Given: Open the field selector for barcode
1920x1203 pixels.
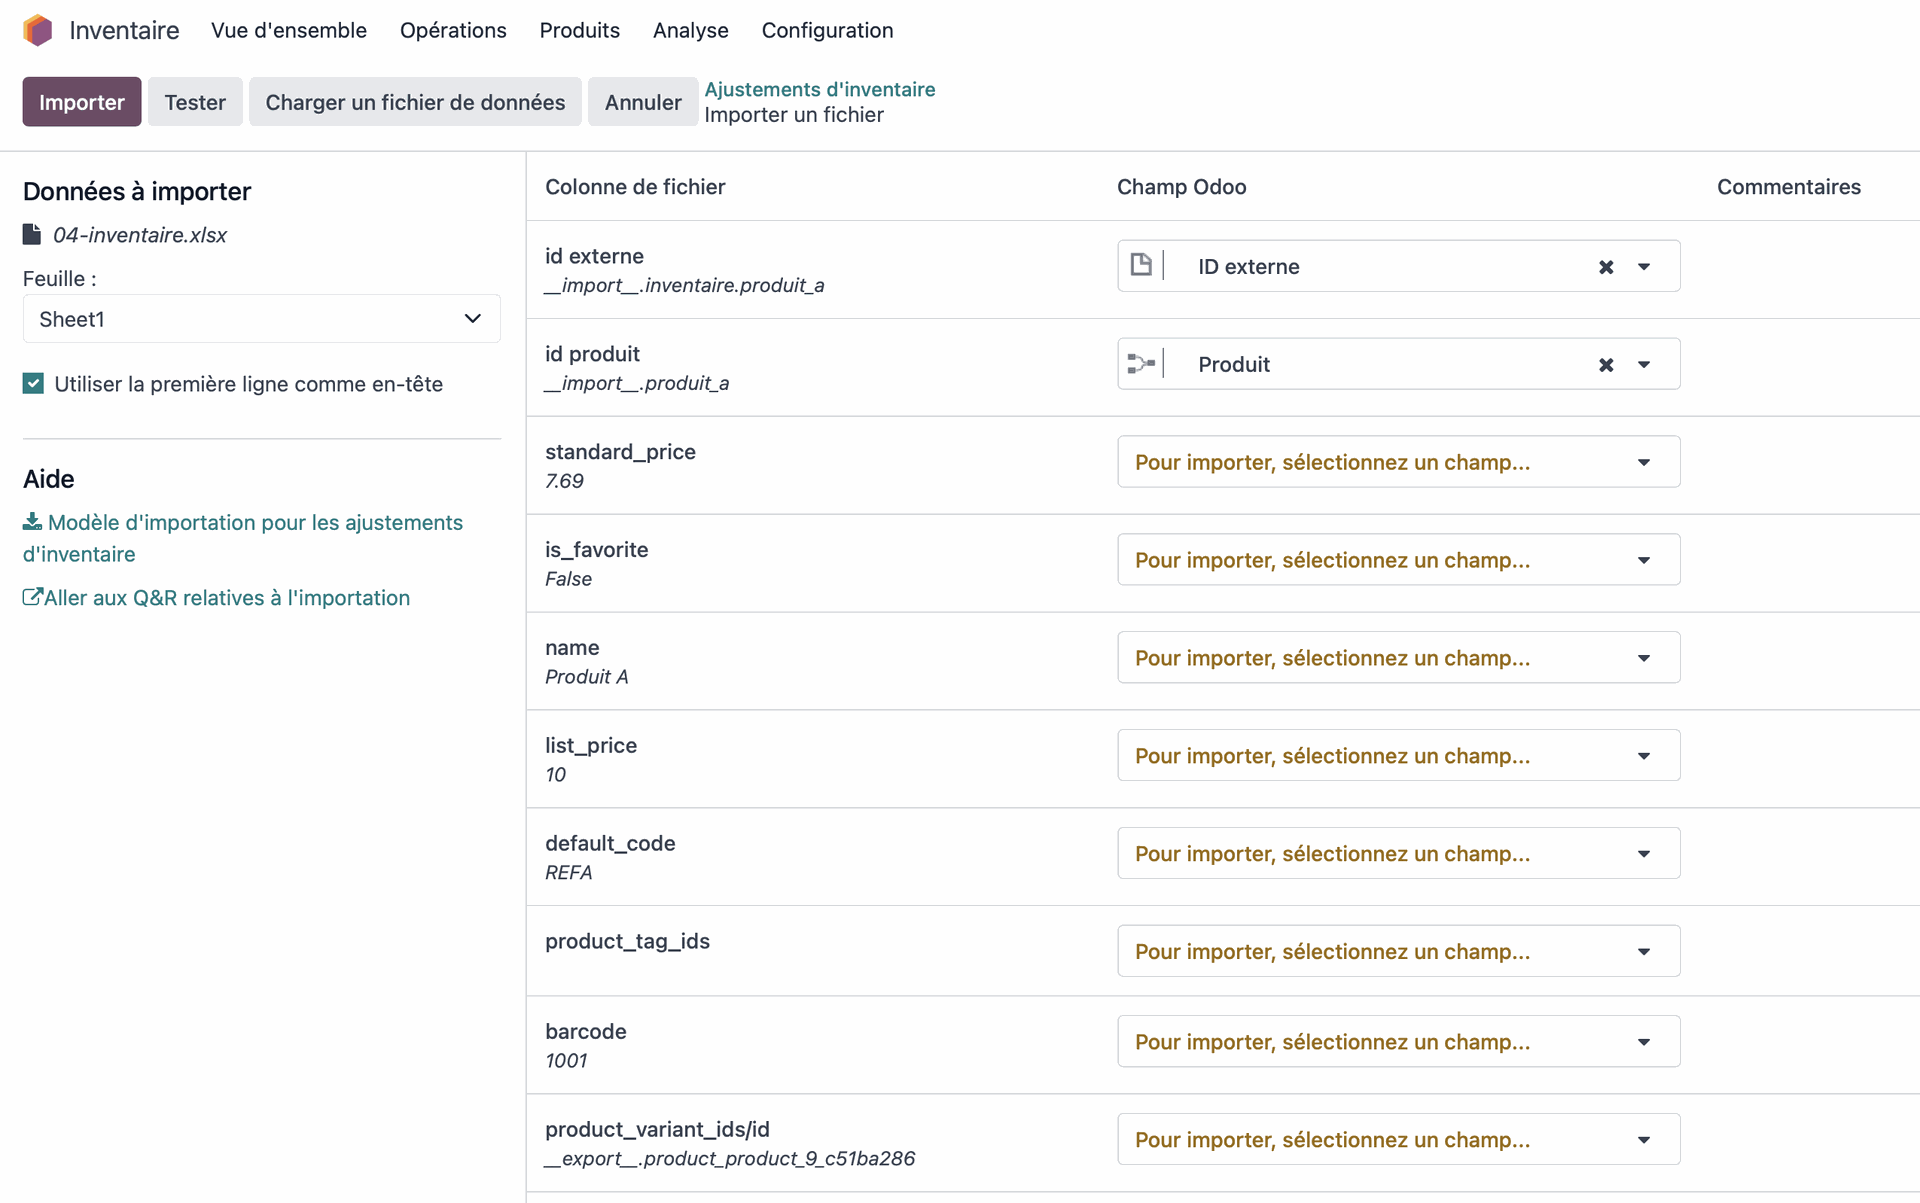Looking at the screenshot, I should tap(1397, 1041).
